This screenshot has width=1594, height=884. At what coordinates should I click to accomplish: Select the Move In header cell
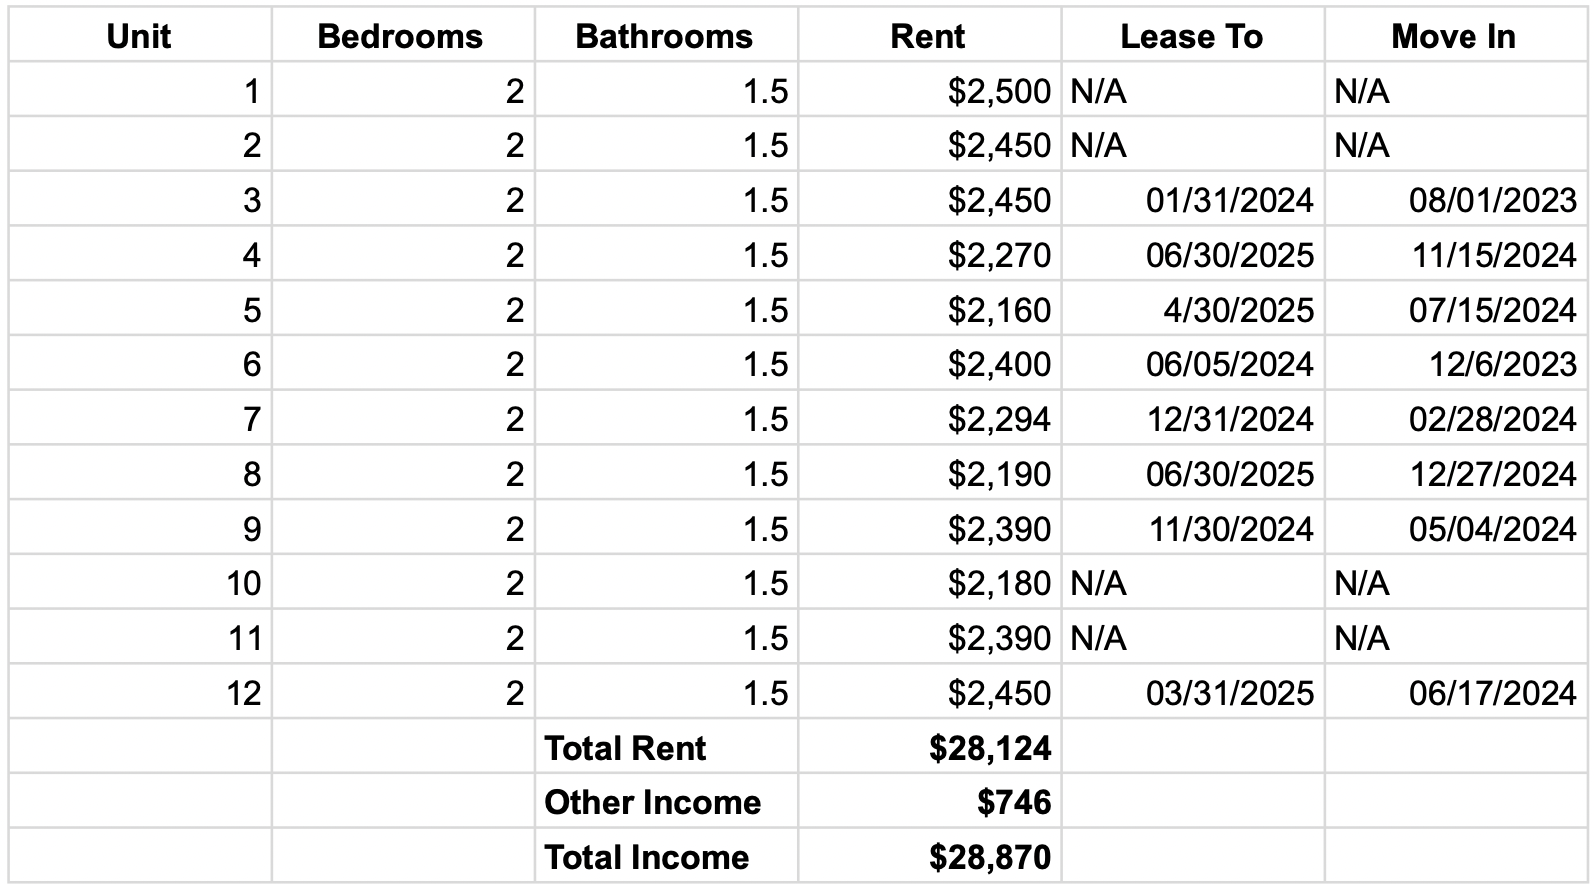[x=1453, y=37]
